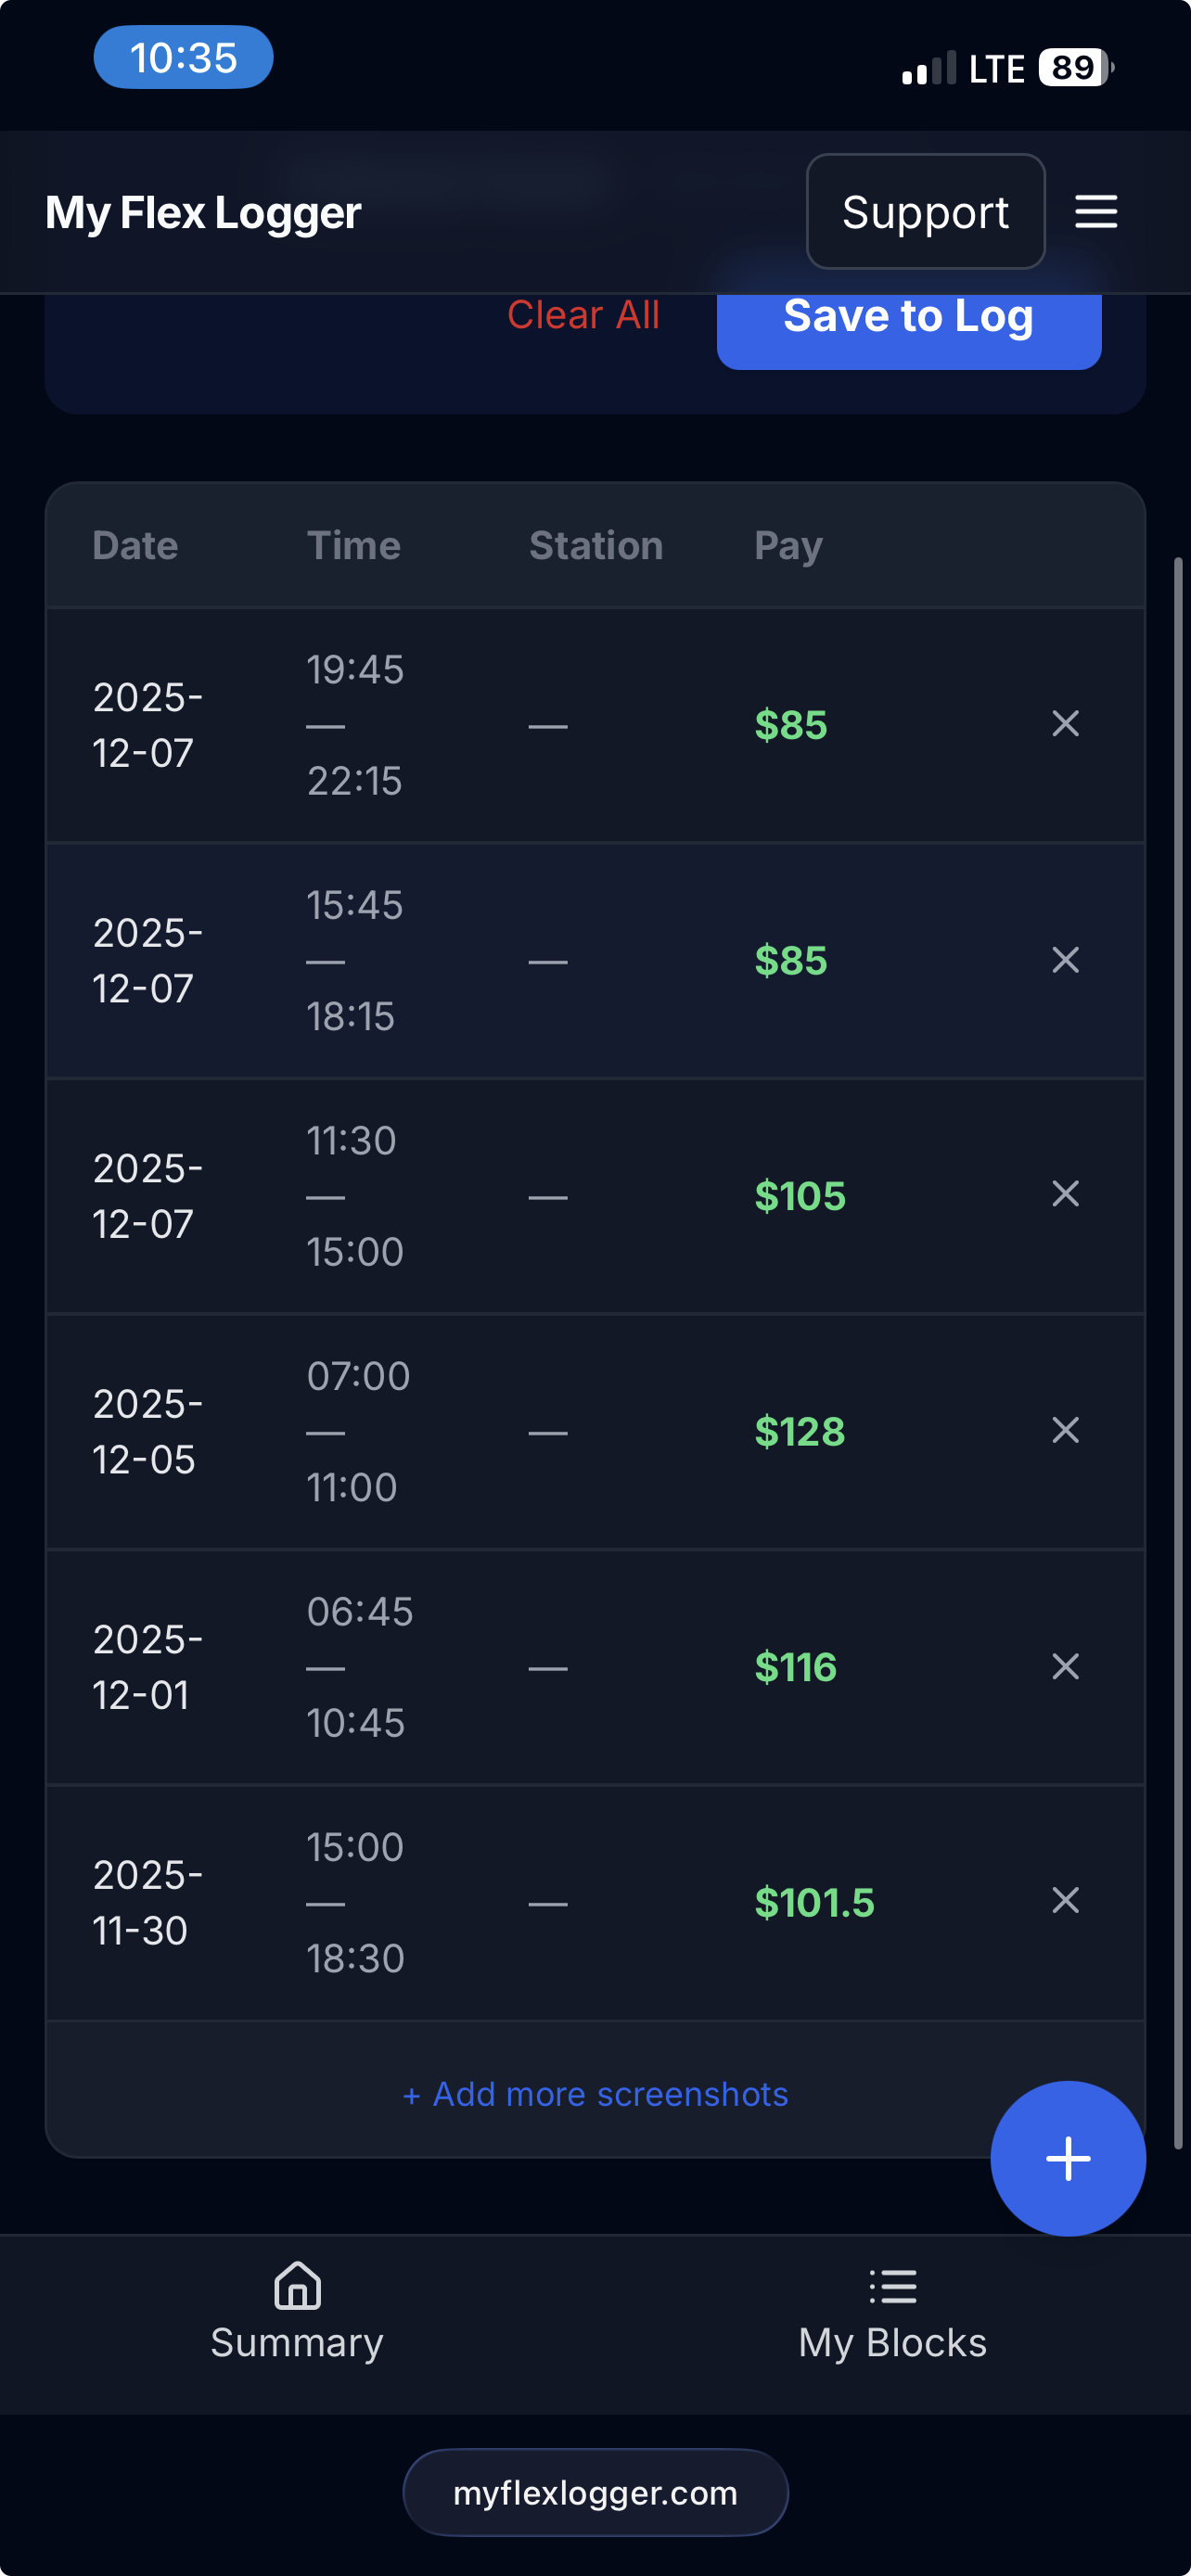Tap Add more screenshots link
Viewport: 1191px width, 2576px height.
pos(595,2094)
